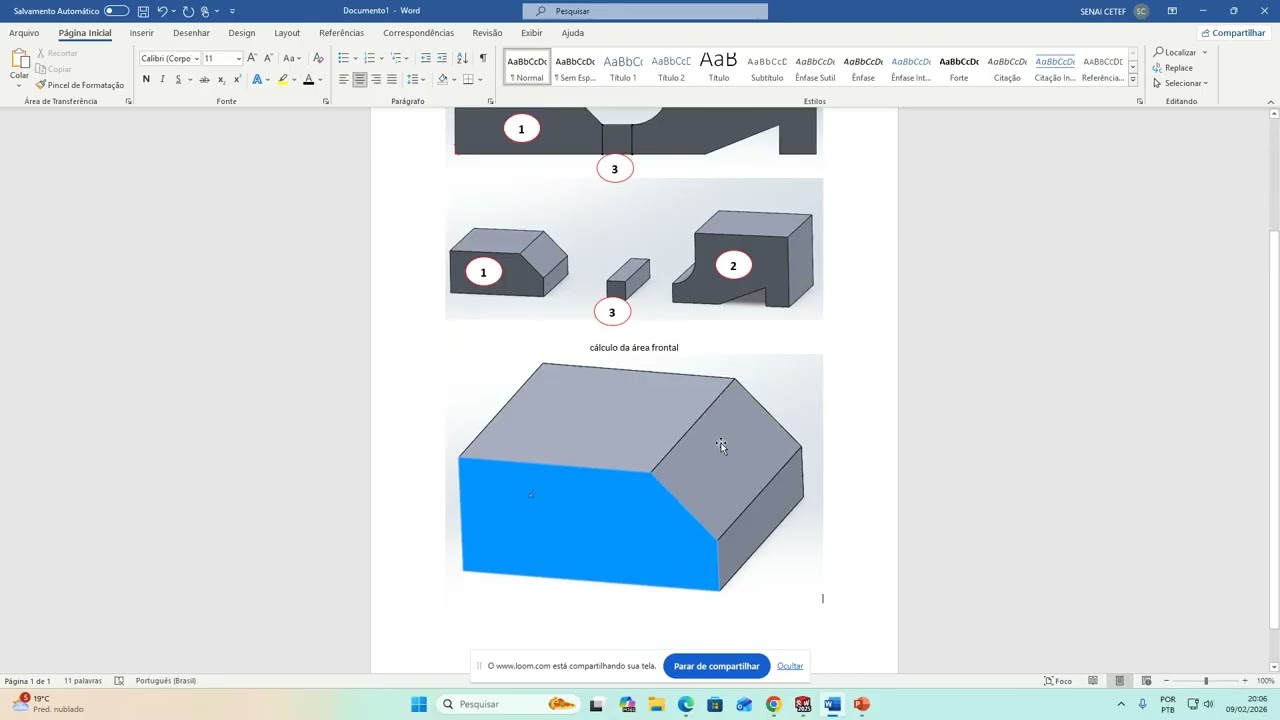Align text to the left

344,79
